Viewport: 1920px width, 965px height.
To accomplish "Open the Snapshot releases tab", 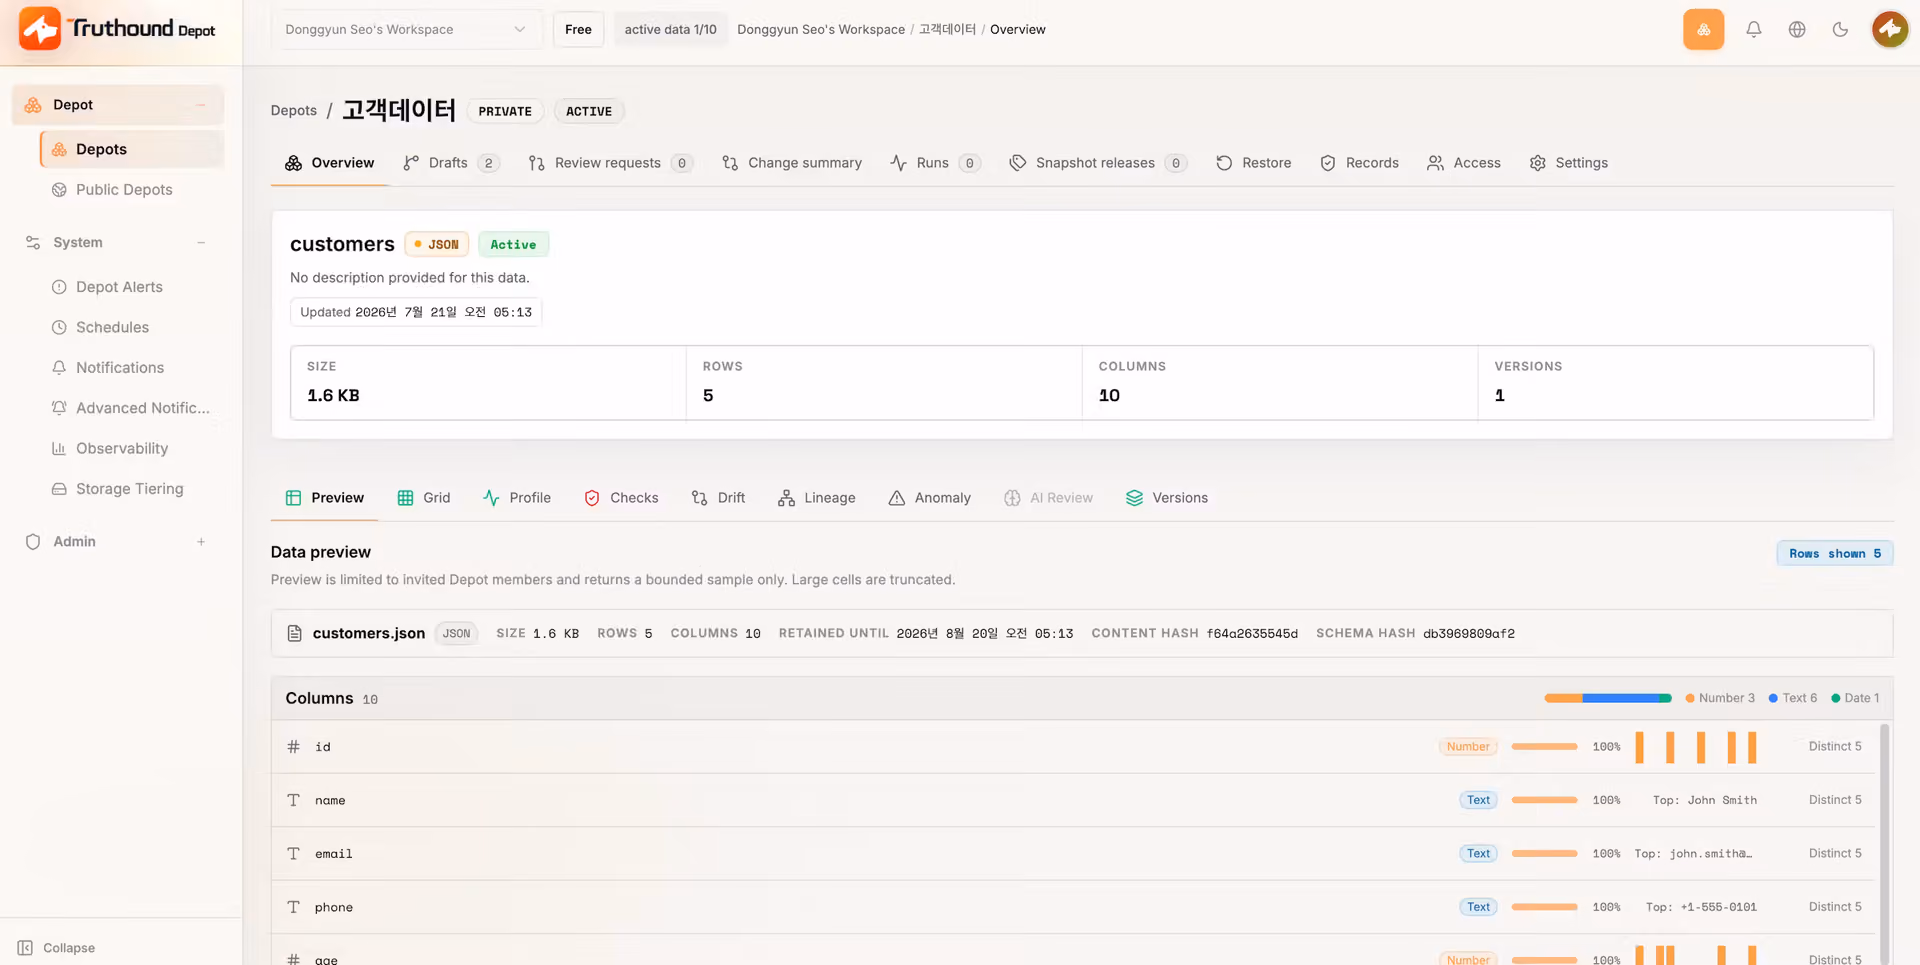I will pos(1097,163).
